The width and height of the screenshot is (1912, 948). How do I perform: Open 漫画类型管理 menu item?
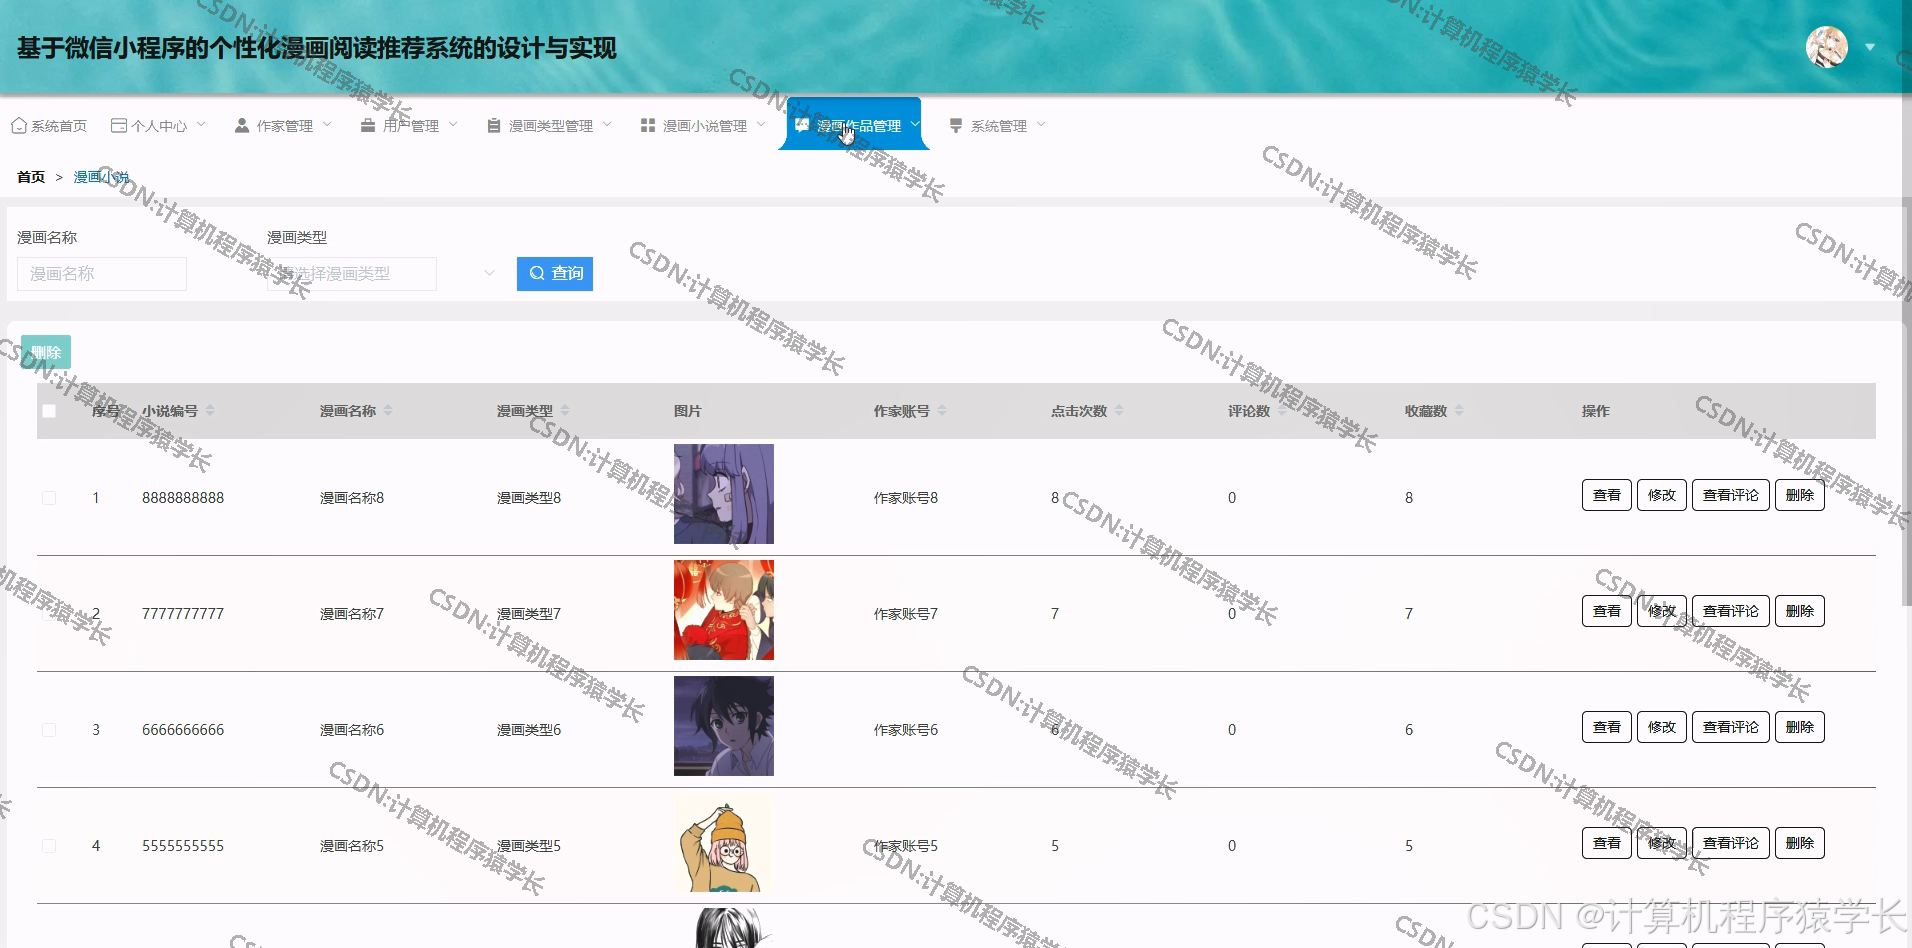tap(550, 126)
